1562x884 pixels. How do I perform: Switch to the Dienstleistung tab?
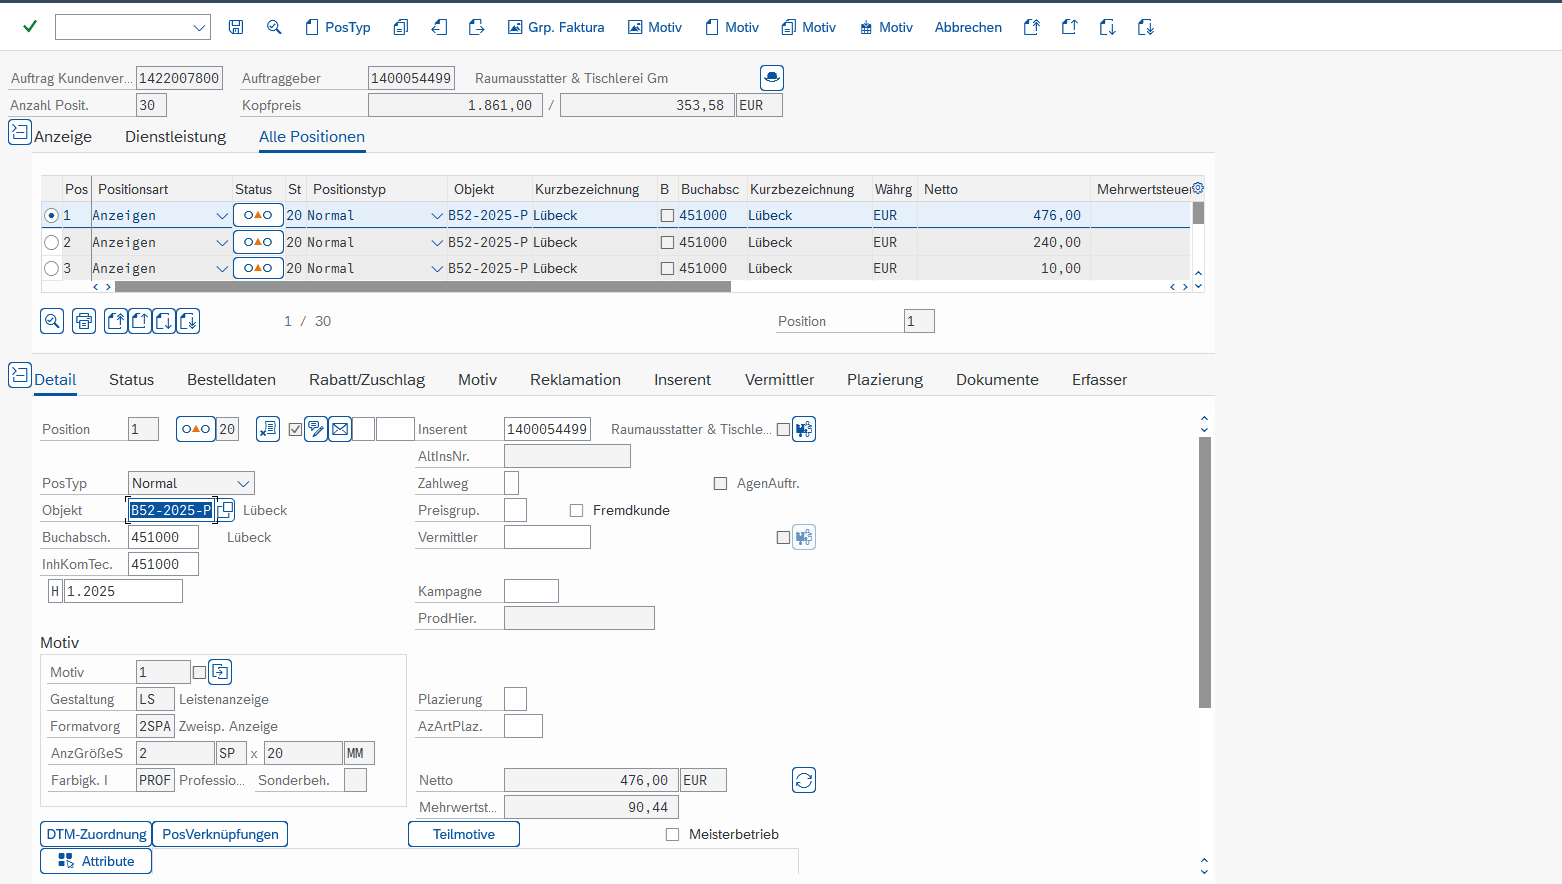pyautogui.click(x=175, y=136)
